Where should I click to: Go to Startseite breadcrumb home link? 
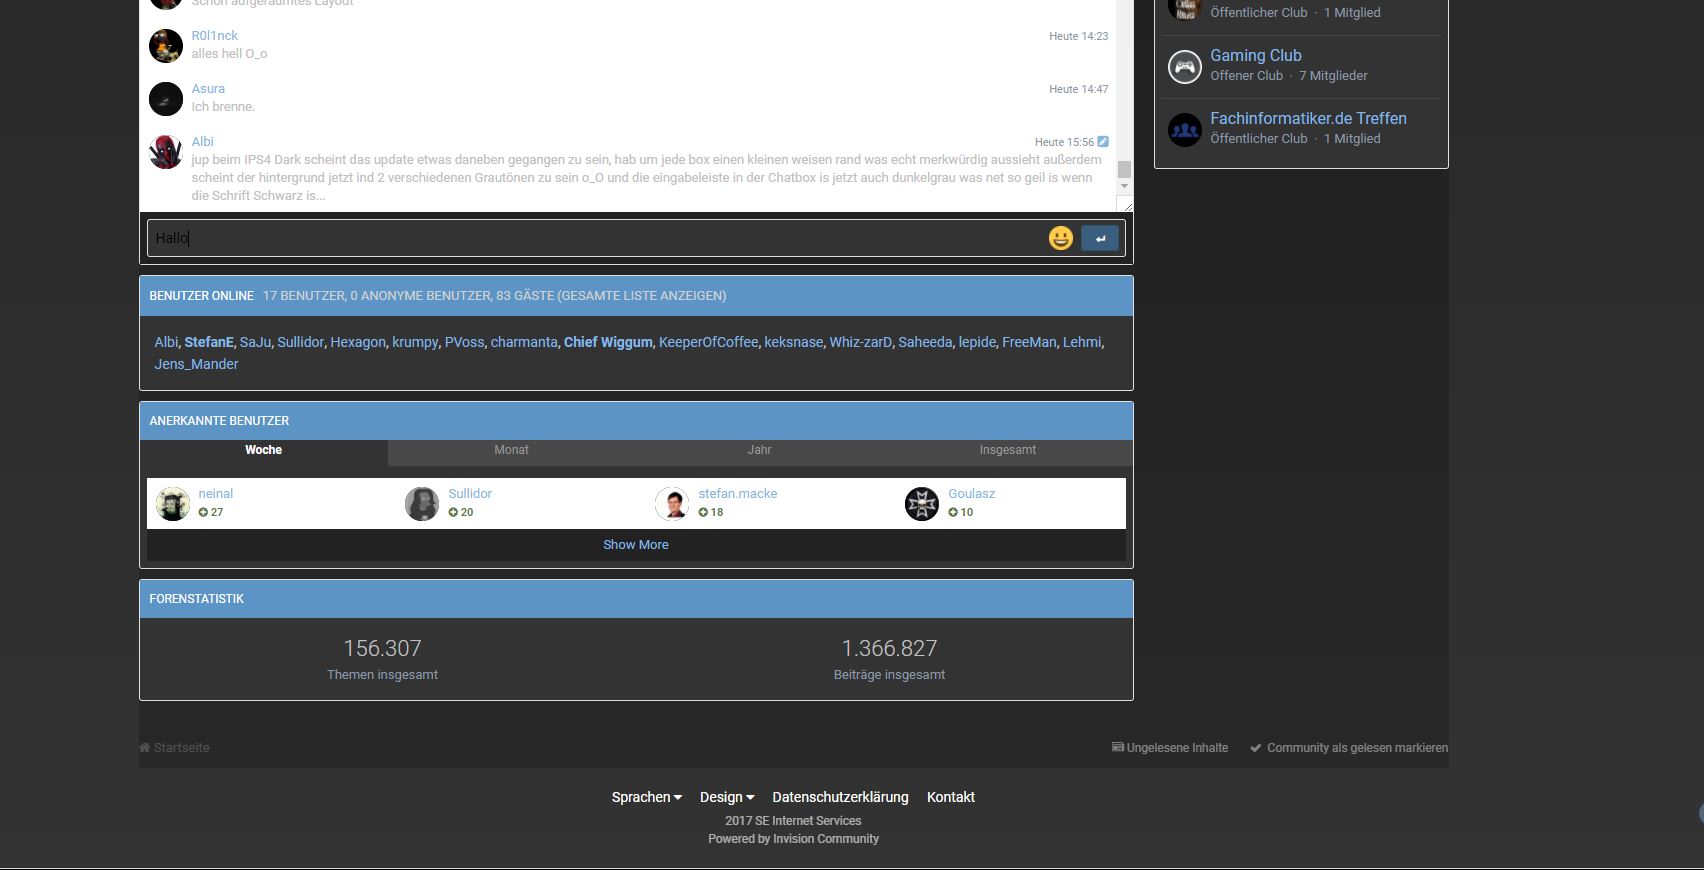(175, 748)
